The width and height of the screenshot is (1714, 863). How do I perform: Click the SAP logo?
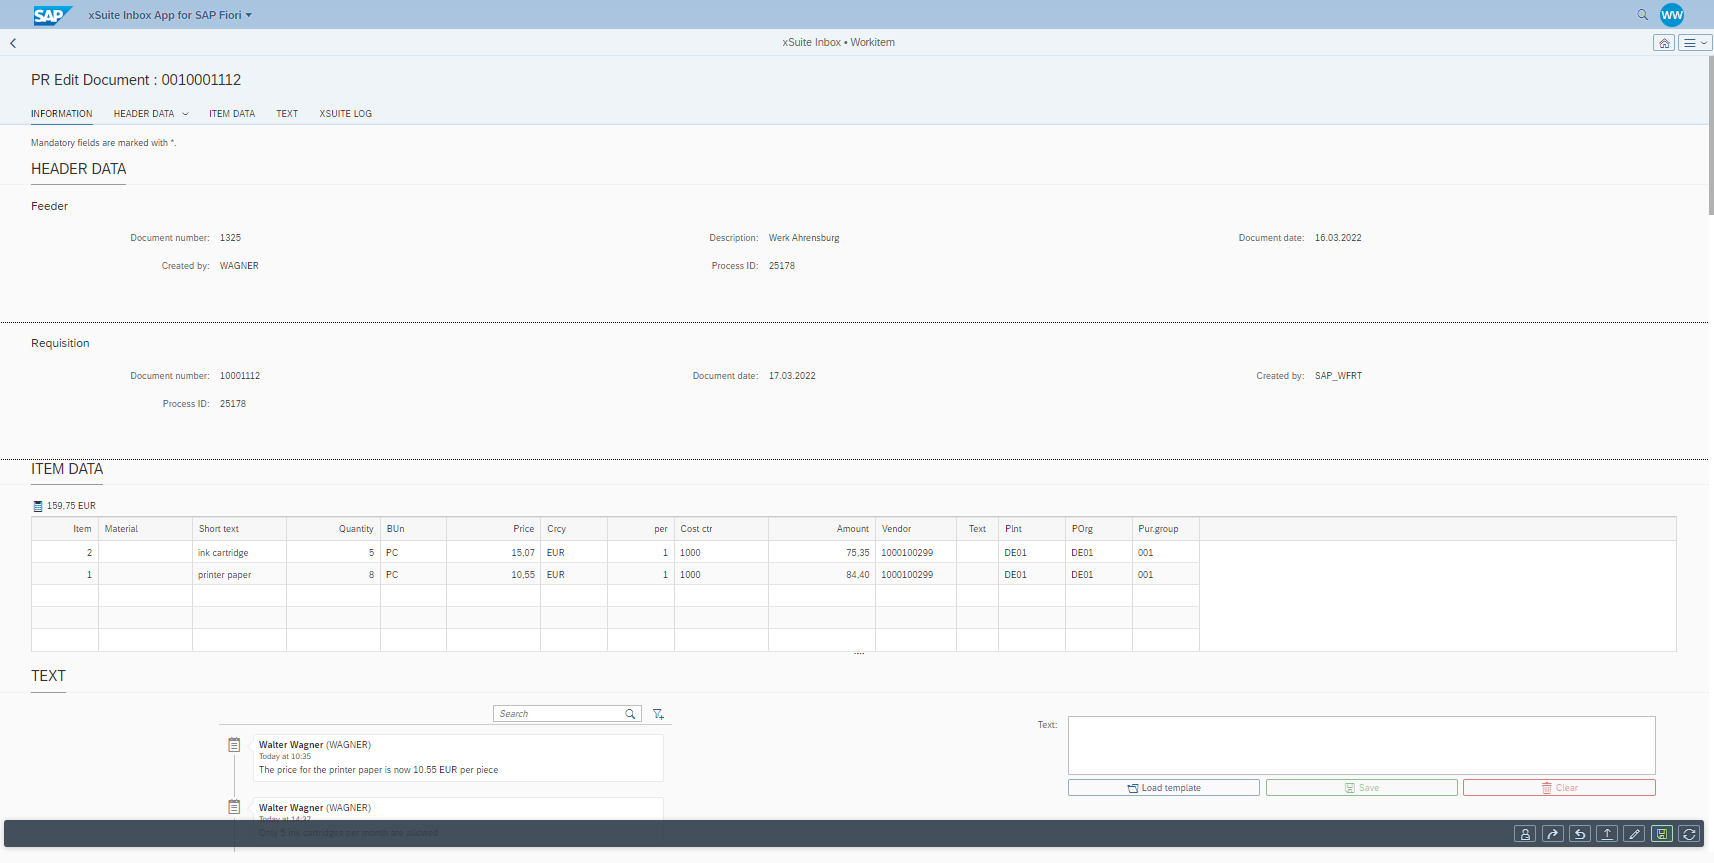51,15
